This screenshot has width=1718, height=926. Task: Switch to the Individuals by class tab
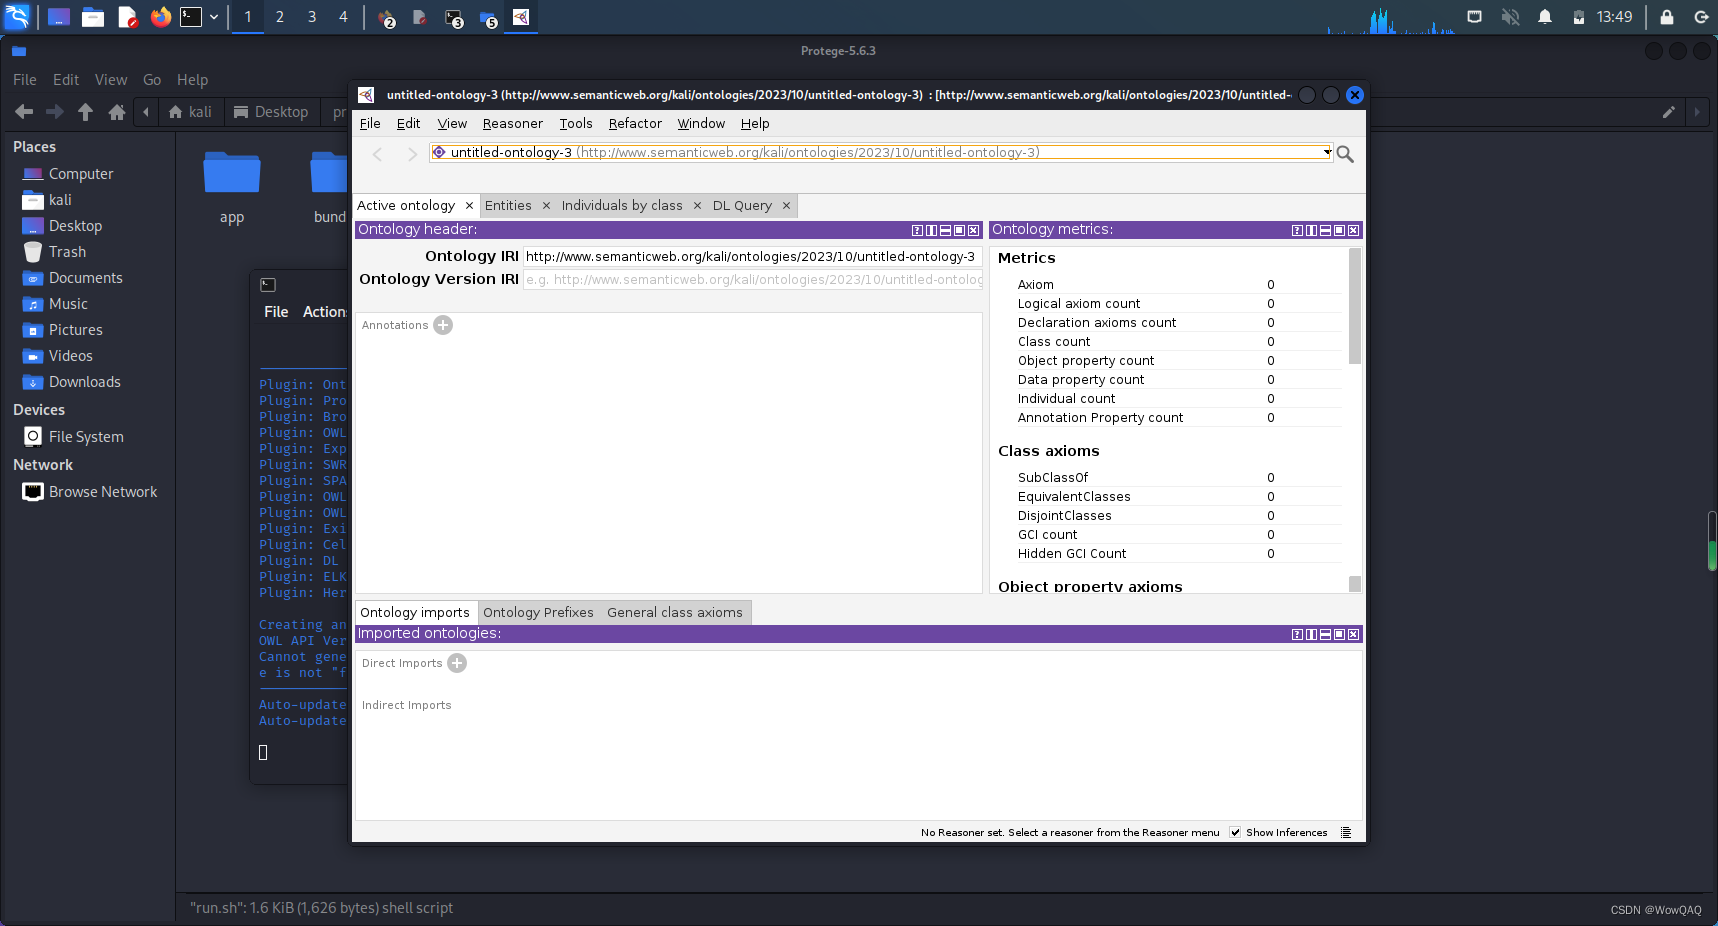622,206
